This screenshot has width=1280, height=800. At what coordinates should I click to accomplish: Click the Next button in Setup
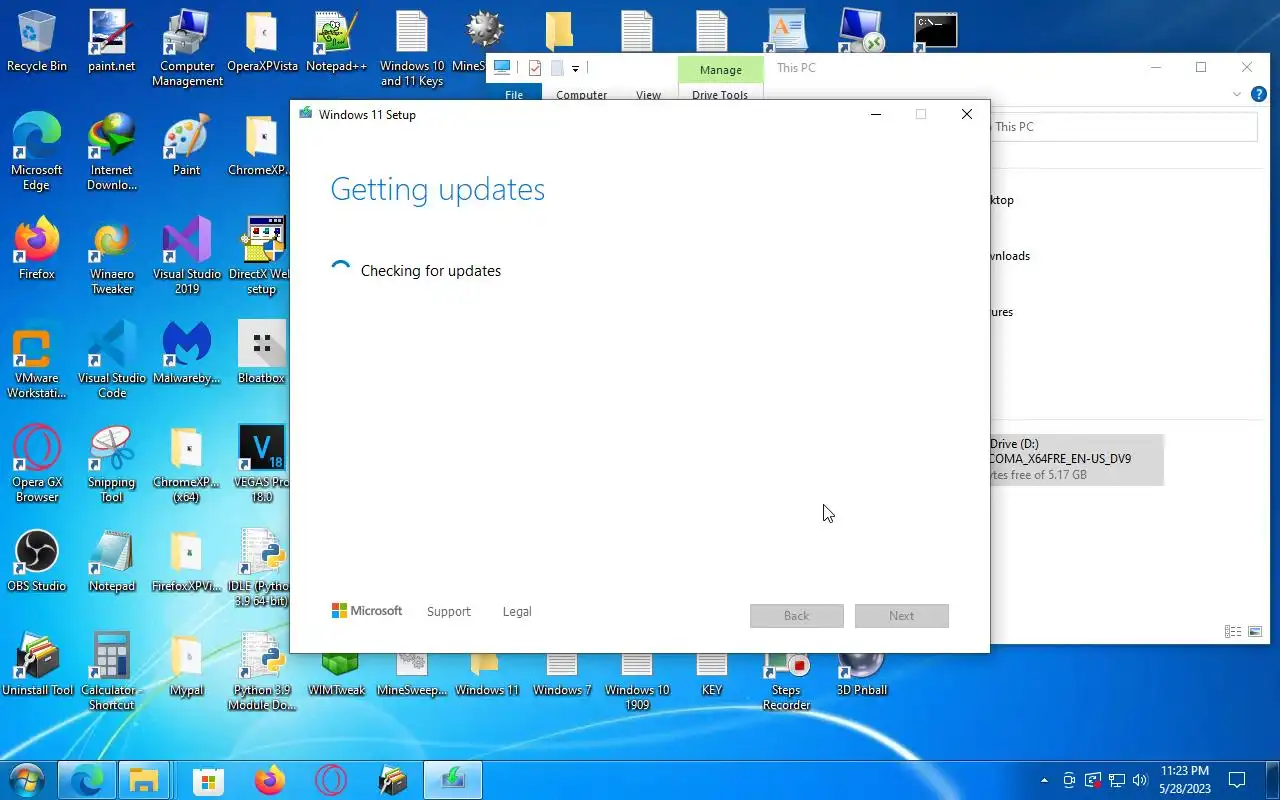pos(902,615)
